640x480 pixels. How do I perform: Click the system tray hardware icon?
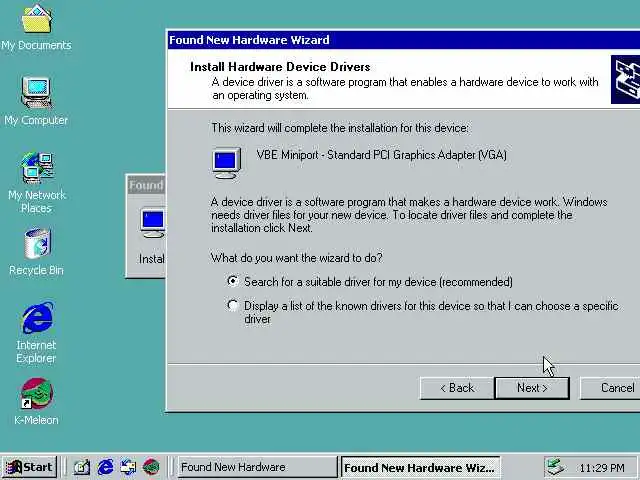pos(556,467)
